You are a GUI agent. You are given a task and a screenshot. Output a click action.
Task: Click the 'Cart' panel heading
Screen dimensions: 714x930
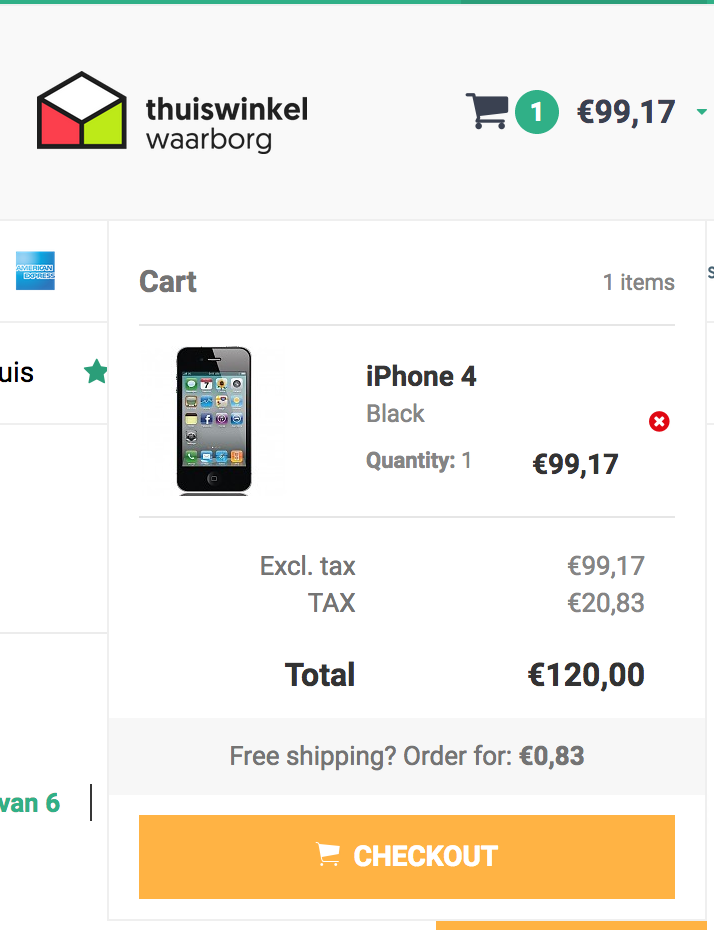pos(168,282)
